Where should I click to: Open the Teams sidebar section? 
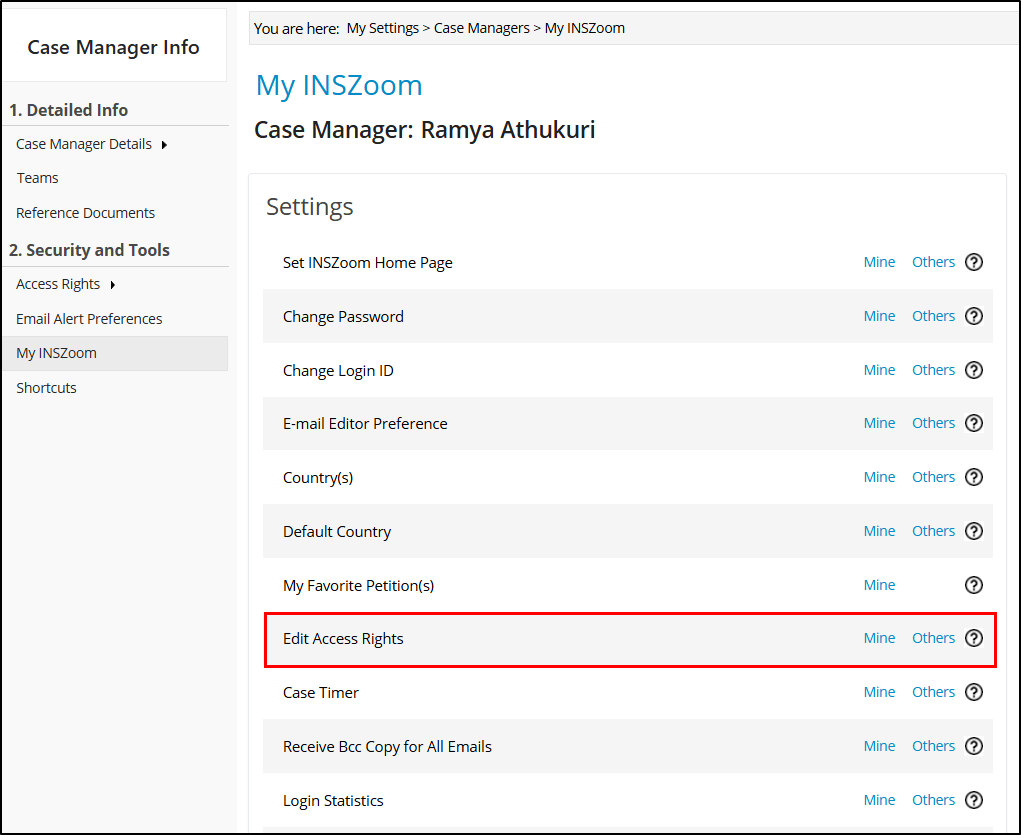coord(37,177)
